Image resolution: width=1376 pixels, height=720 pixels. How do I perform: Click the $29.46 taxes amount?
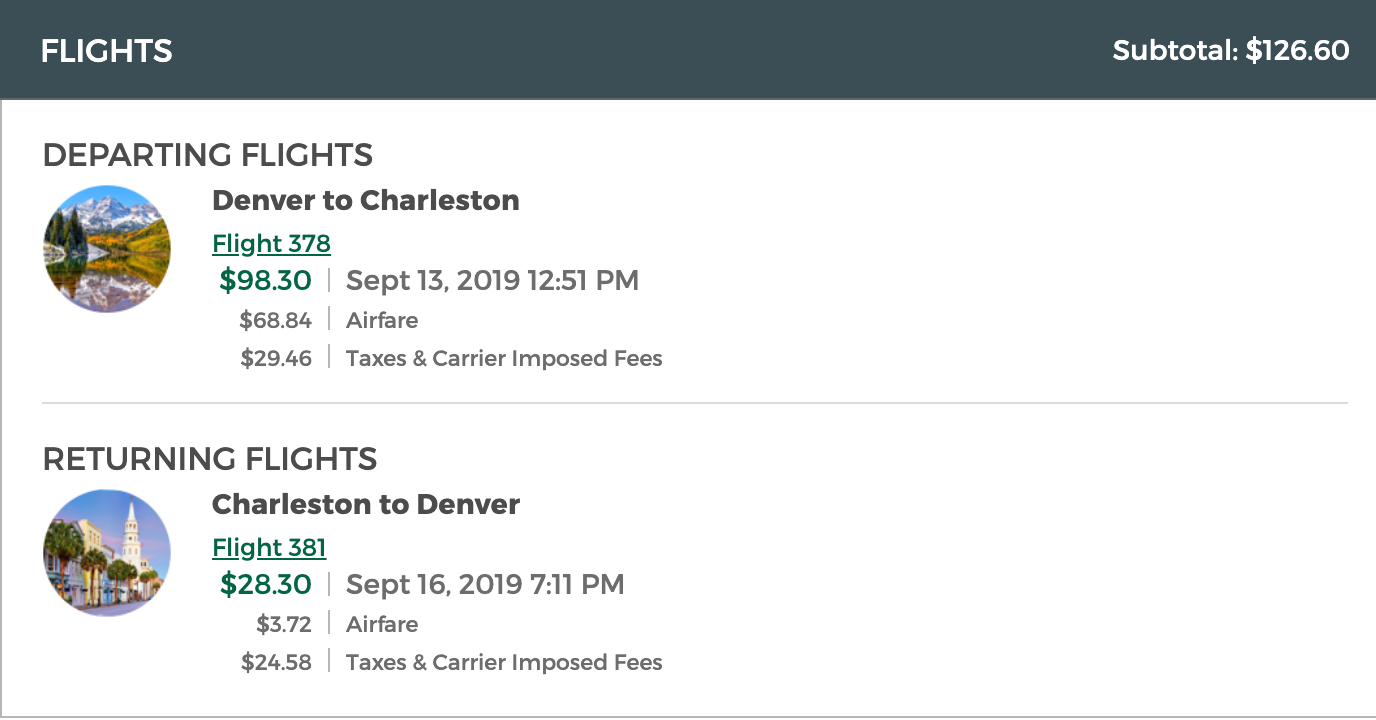(x=276, y=358)
